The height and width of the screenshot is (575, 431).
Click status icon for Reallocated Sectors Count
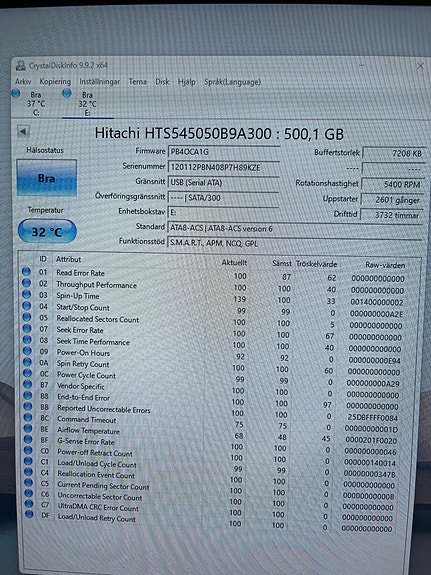(x=27, y=317)
